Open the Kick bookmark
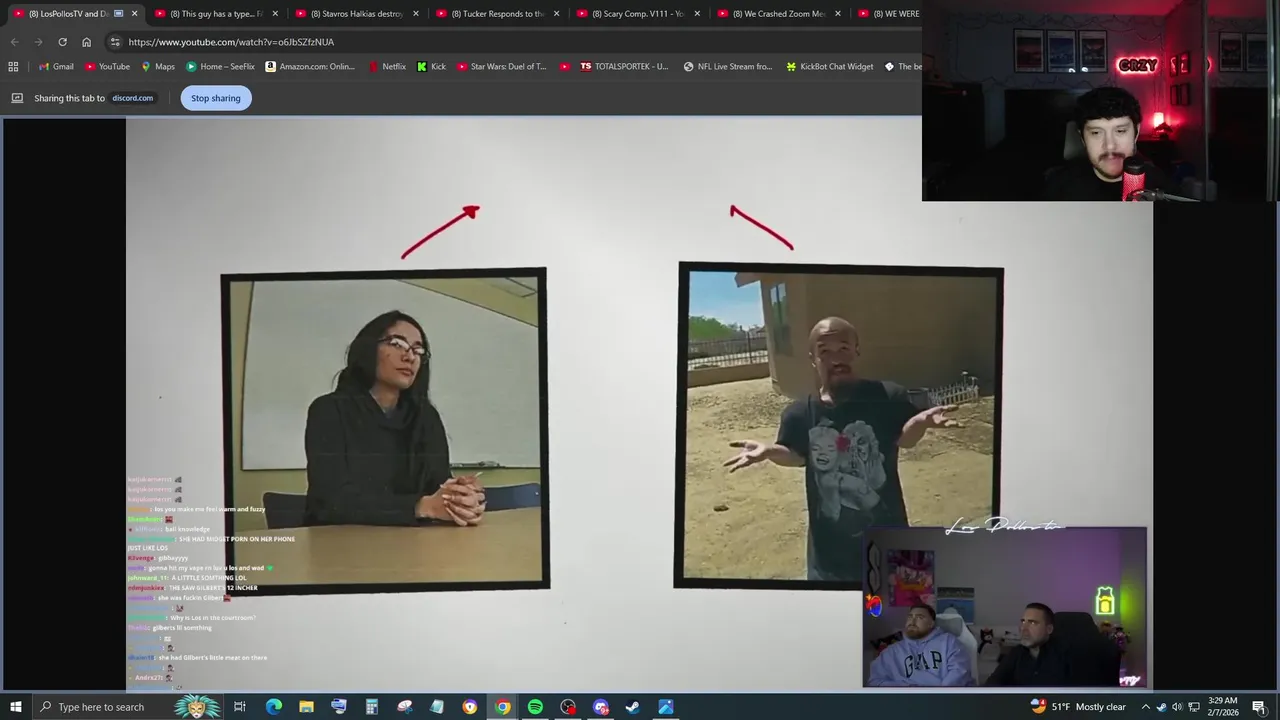This screenshot has width=1280, height=720. [431, 67]
